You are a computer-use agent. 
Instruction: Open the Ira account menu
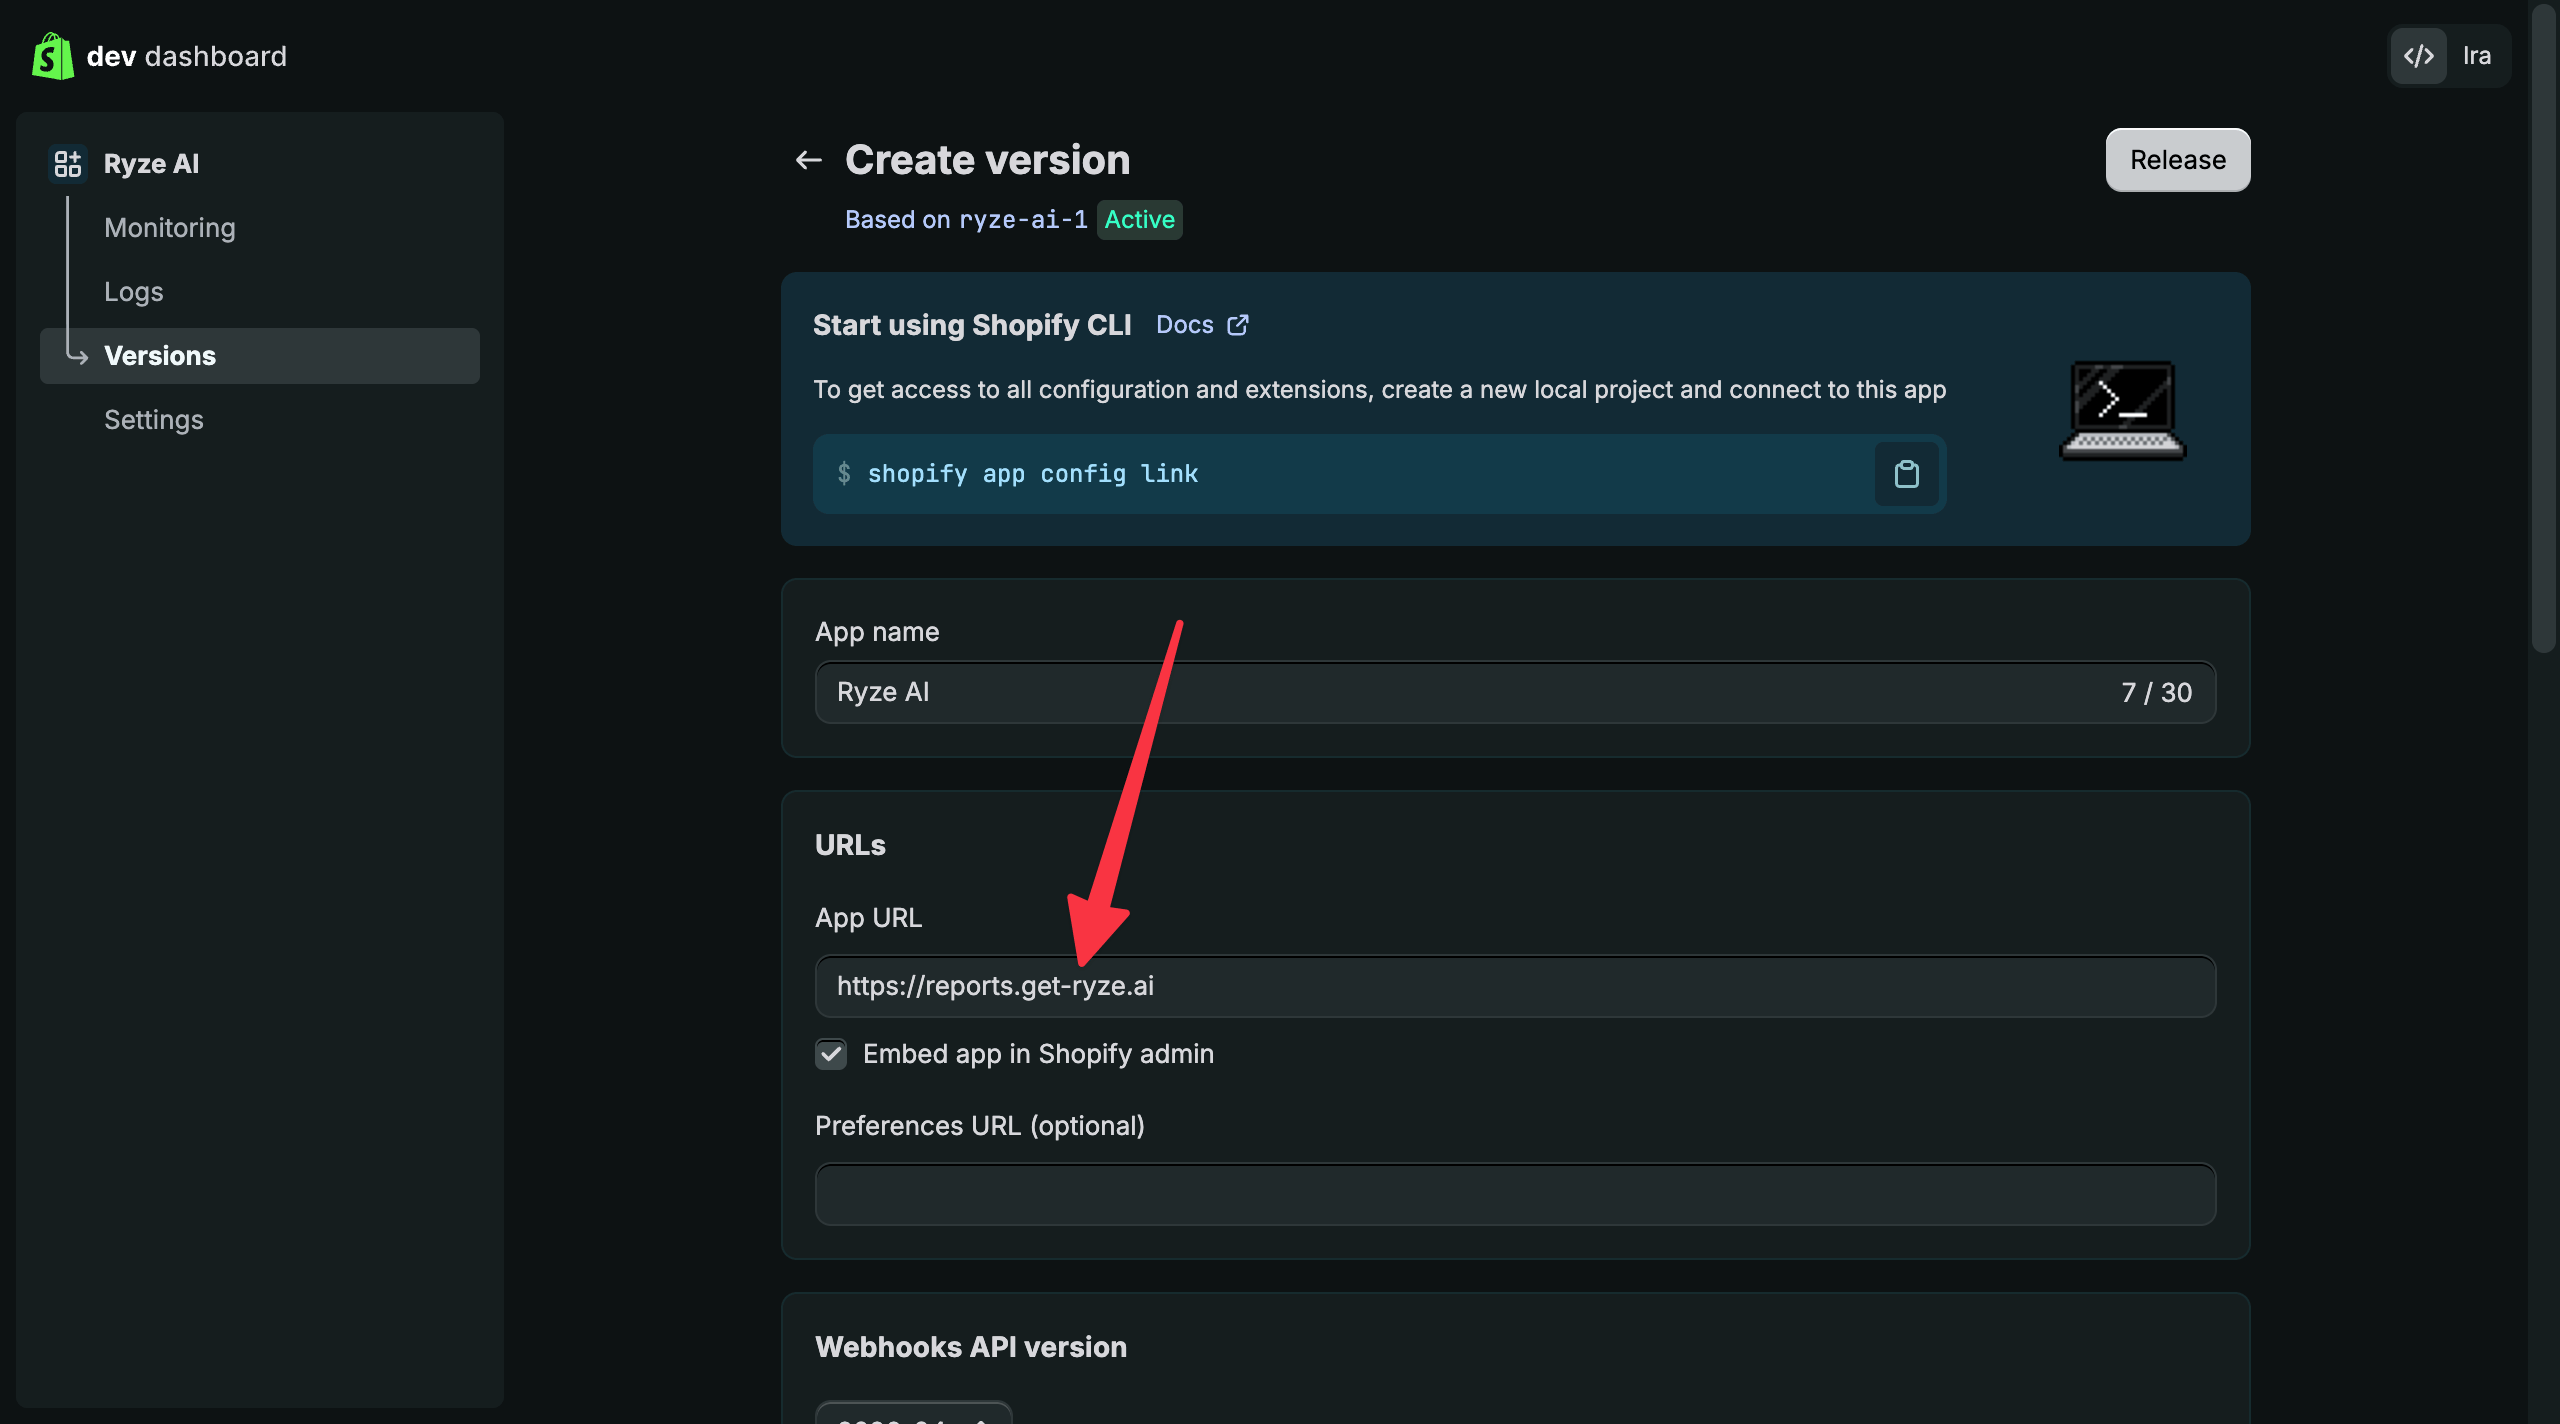click(2477, 56)
